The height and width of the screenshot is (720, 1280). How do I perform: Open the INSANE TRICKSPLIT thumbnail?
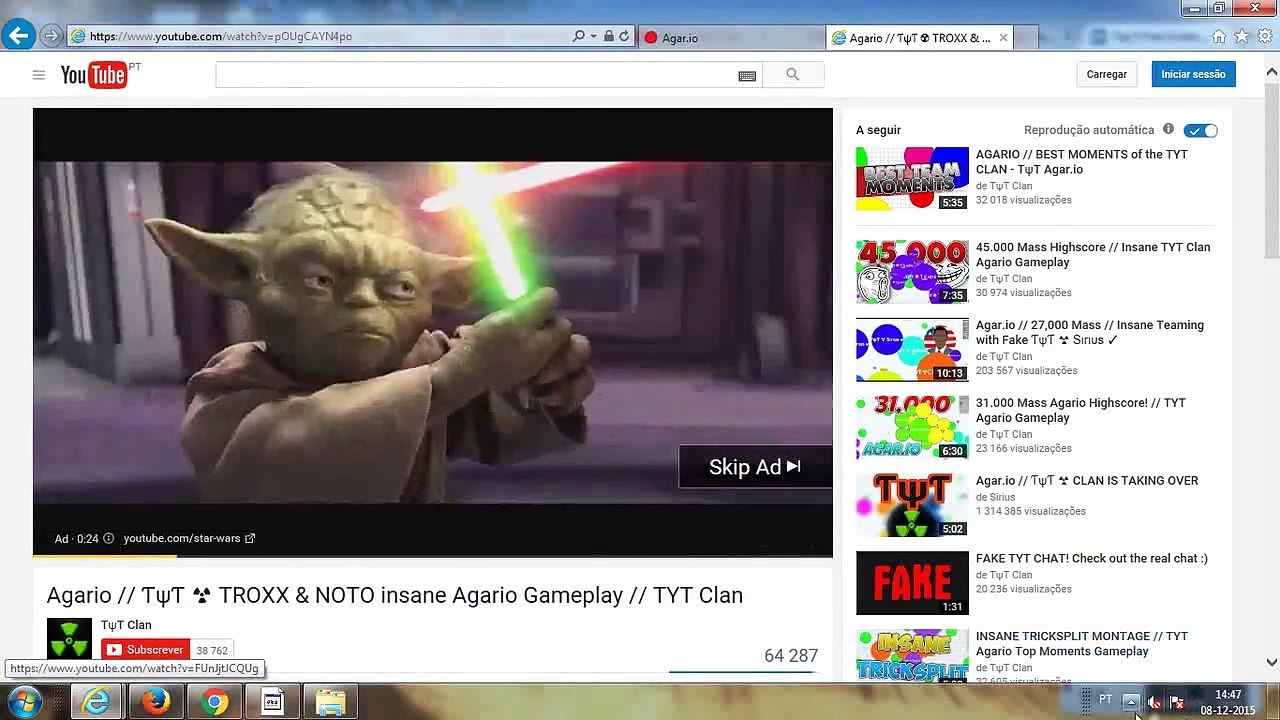(x=912, y=655)
